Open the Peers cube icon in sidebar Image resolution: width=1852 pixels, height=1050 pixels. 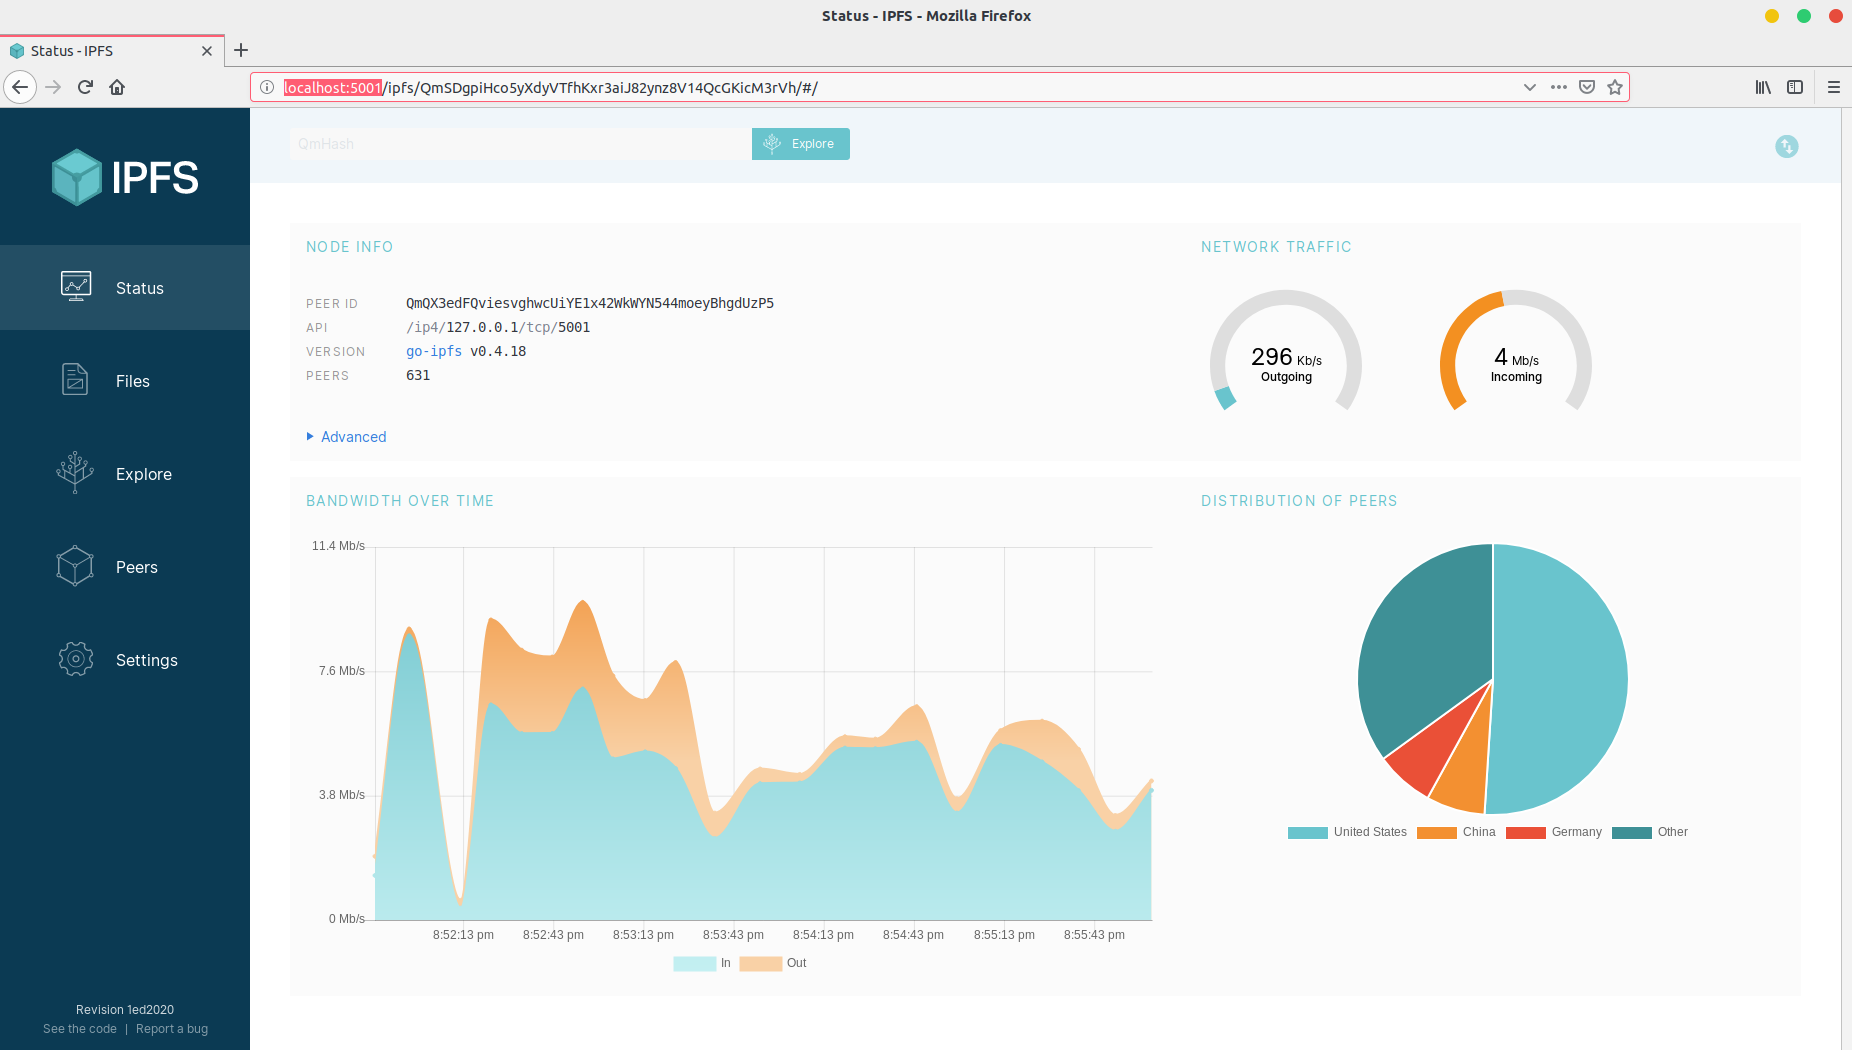(x=75, y=566)
